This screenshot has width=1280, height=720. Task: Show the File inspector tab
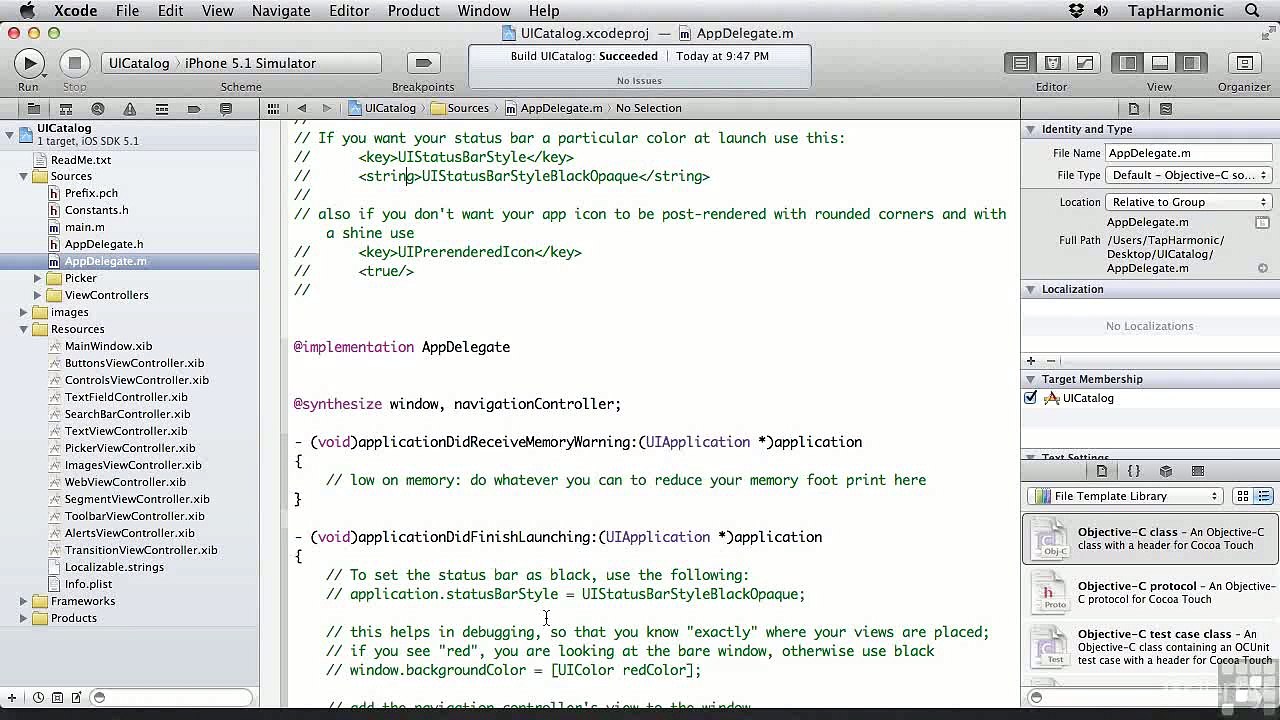coord(1134,108)
